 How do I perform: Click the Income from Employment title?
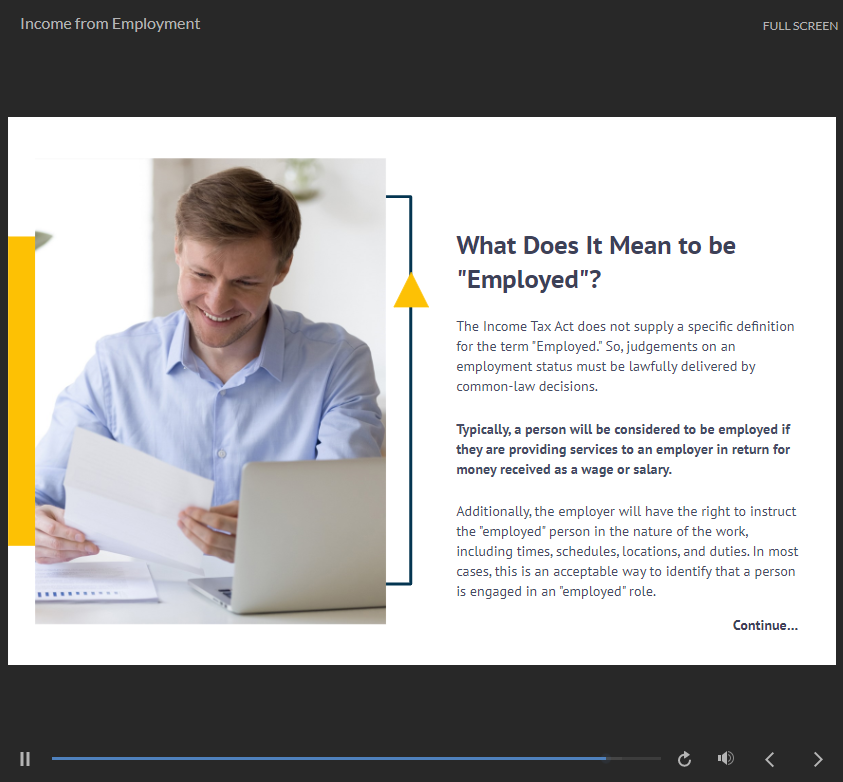coord(110,24)
